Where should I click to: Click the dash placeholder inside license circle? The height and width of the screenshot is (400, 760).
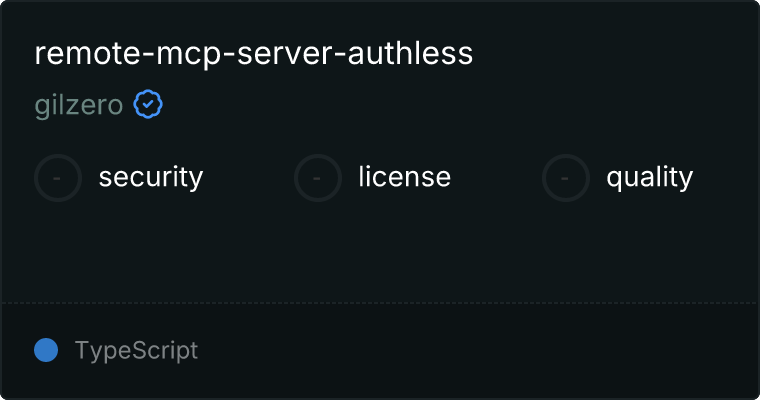pyautogui.click(x=317, y=178)
